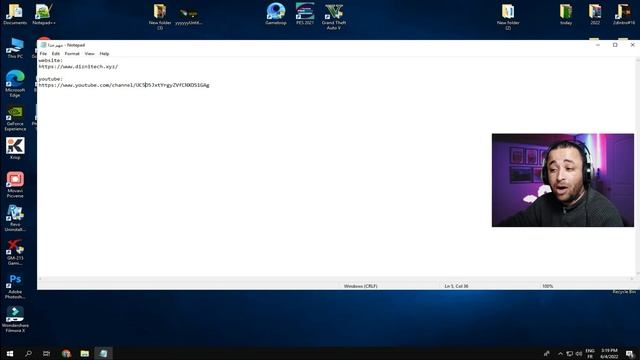Select the New folder (2) desktop icon
The height and width of the screenshot is (360, 640).
point(508,16)
